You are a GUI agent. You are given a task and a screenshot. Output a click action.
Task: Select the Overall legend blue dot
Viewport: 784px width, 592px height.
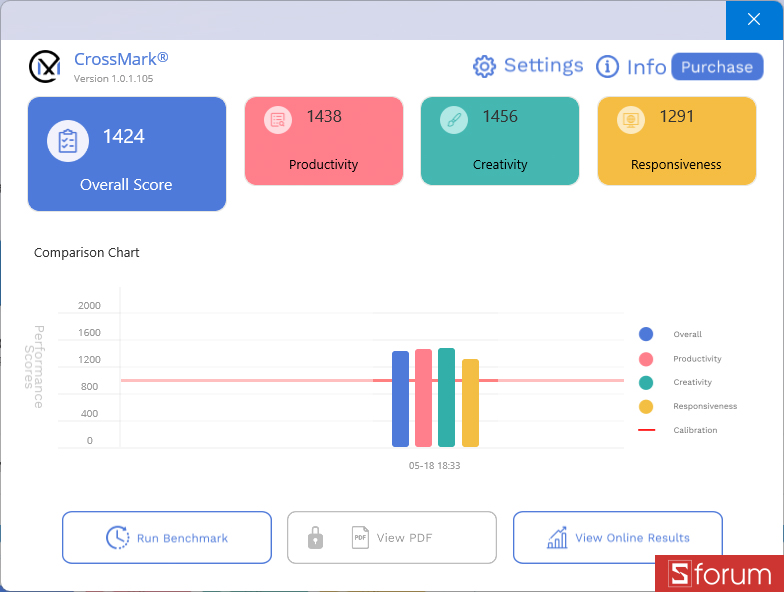tap(646, 334)
